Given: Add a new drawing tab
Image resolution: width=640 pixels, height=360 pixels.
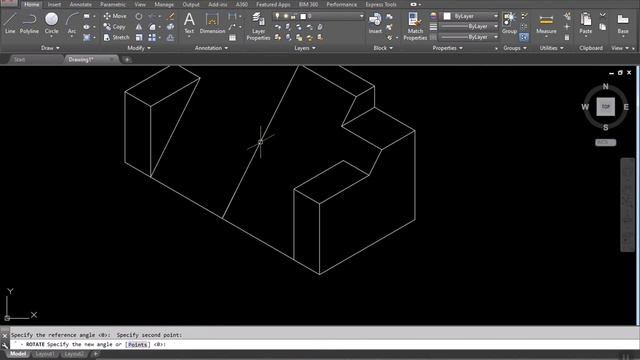Looking at the screenshot, I should (127, 60).
